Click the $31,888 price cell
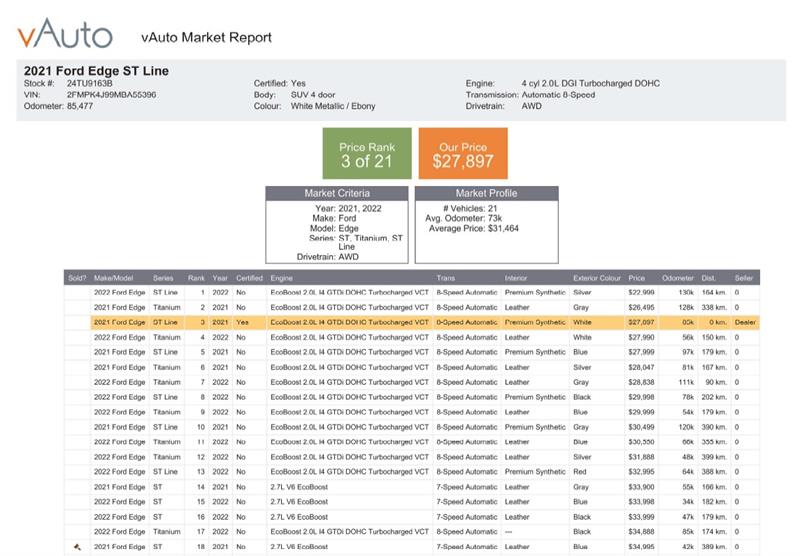800x556 pixels. [x=641, y=457]
